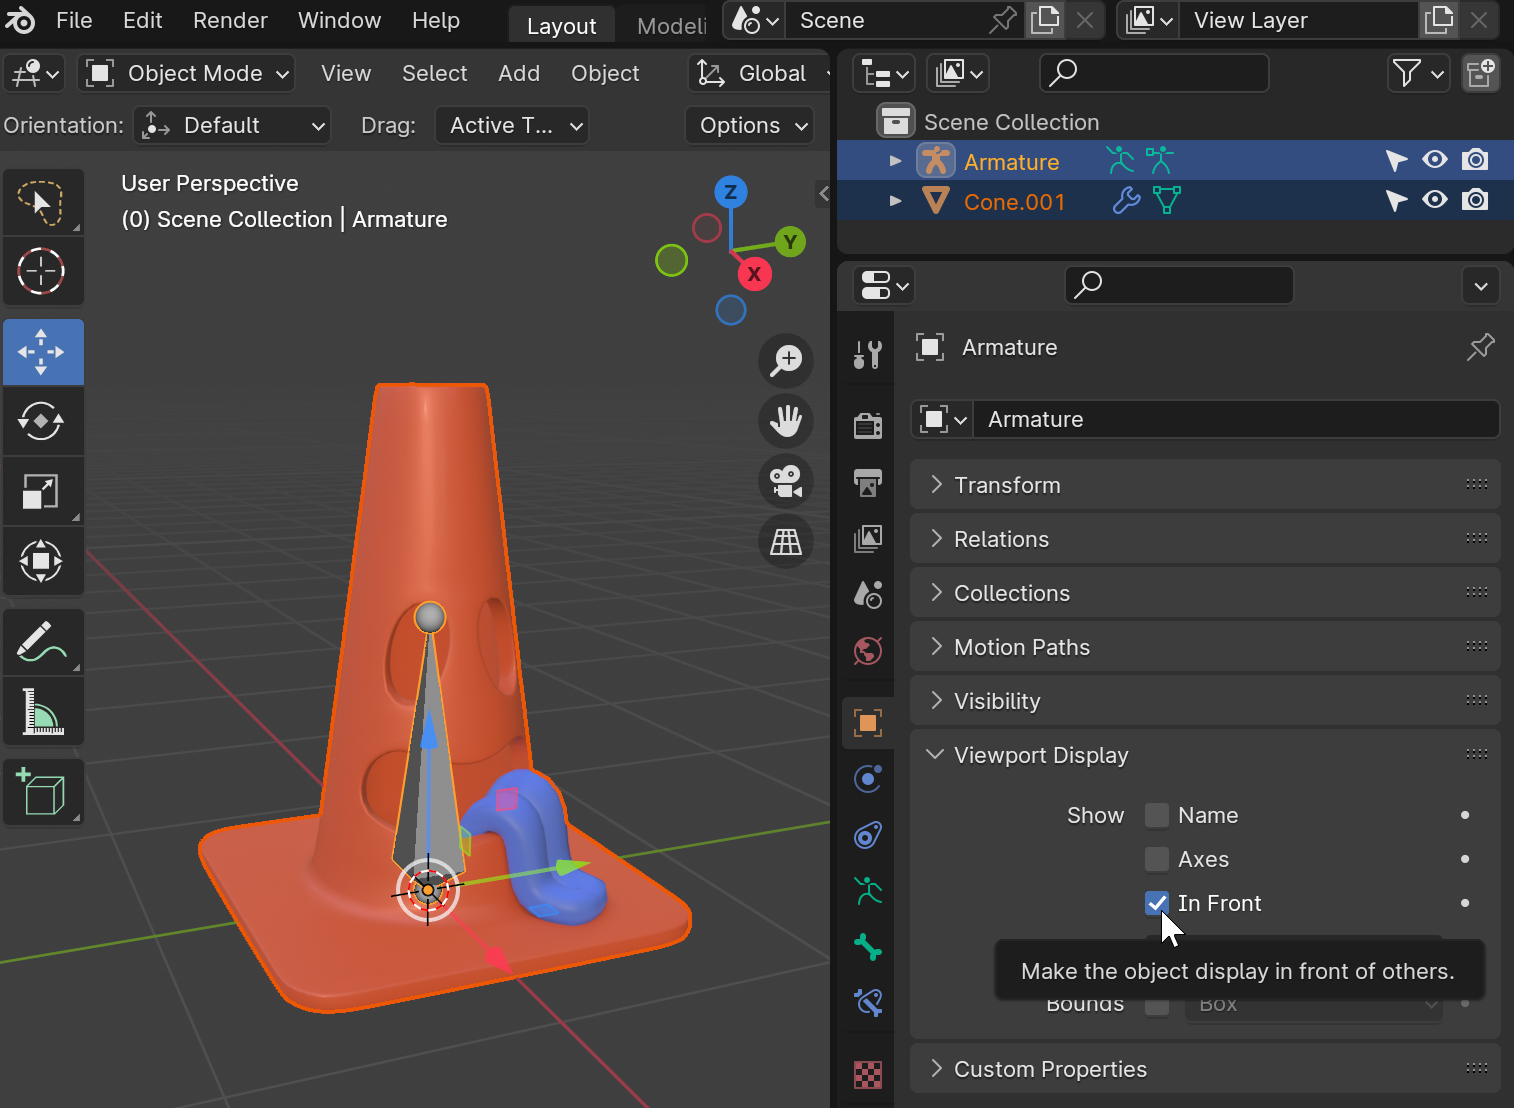Toggle Cone.001 selectability arrow icon
The image size is (1514, 1108).
pos(1396,200)
